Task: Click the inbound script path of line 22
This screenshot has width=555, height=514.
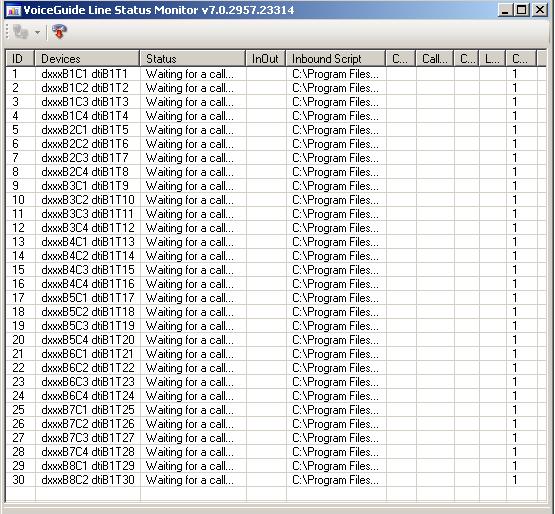Action: click(335, 368)
